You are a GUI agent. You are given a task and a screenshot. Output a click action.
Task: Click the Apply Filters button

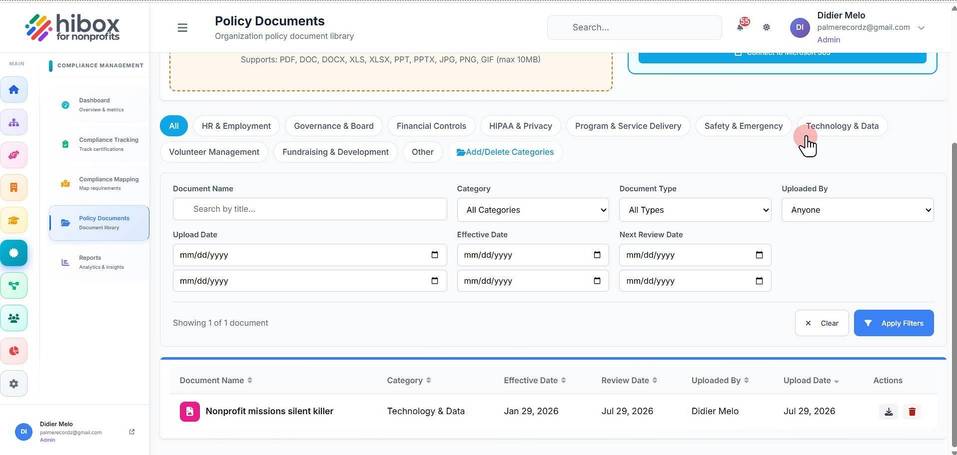[894, 323]
